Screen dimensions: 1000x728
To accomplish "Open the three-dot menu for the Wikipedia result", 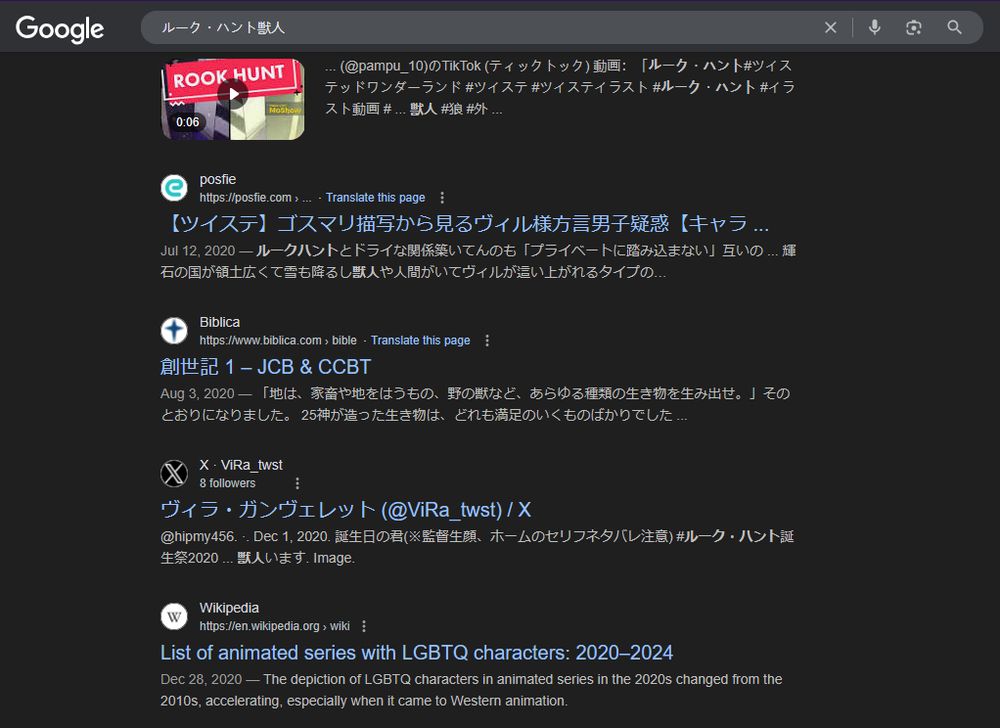I will click(x=364, y=624).
